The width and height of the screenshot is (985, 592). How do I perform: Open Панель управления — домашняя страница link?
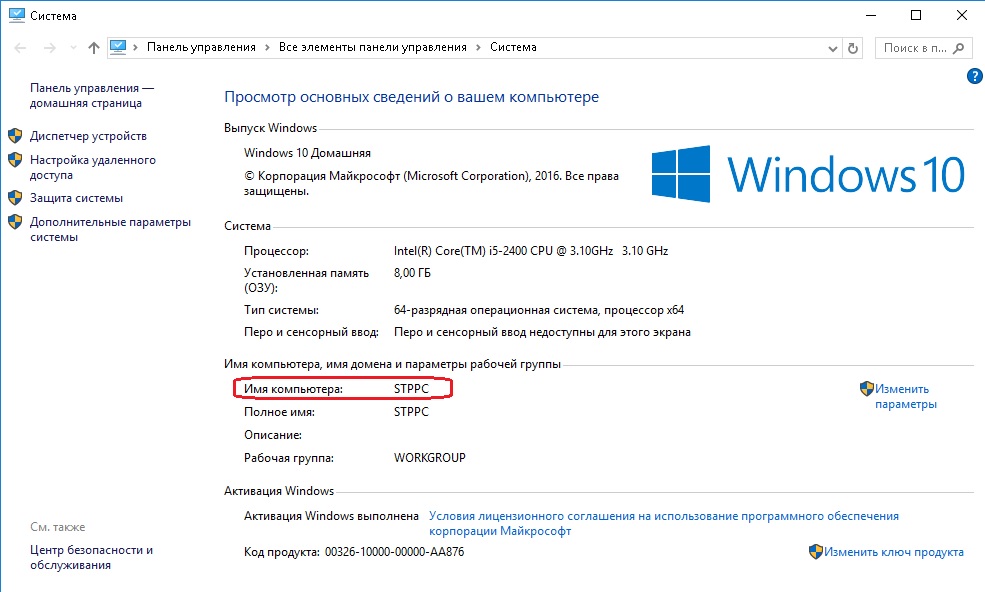coord(92,96)
